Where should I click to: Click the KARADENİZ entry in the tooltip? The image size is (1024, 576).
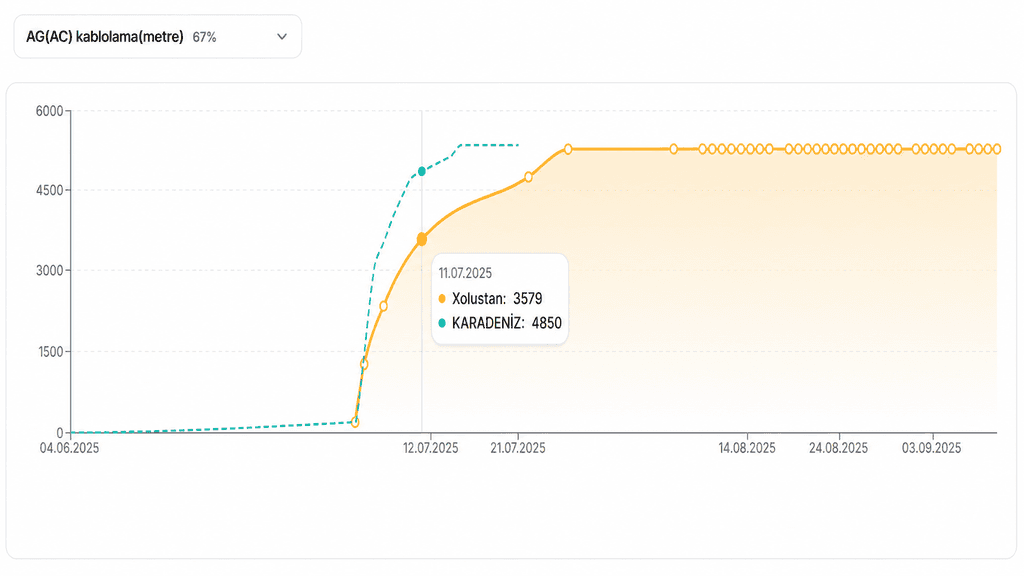tap(500, 323)
